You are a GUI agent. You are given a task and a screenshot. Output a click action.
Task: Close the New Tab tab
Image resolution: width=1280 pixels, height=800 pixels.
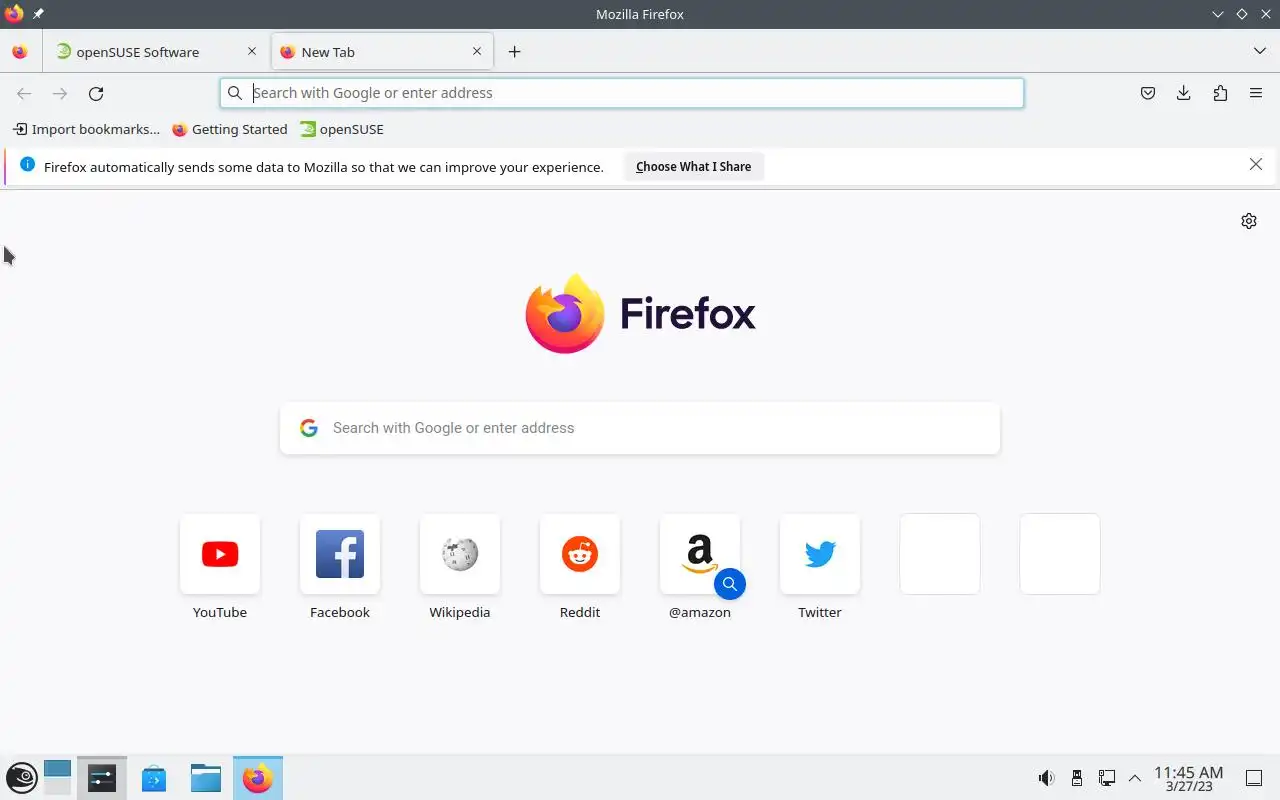477,52
